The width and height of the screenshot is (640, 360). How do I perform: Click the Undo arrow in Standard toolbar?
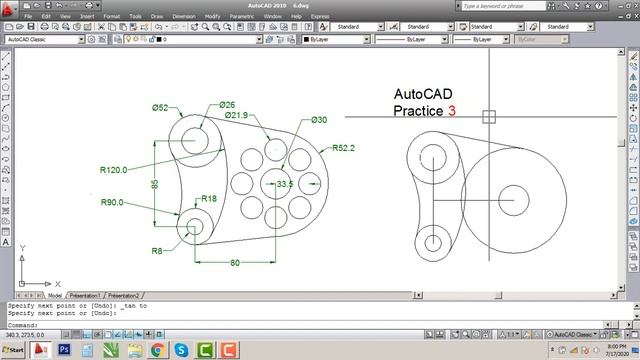pos(158,27)
